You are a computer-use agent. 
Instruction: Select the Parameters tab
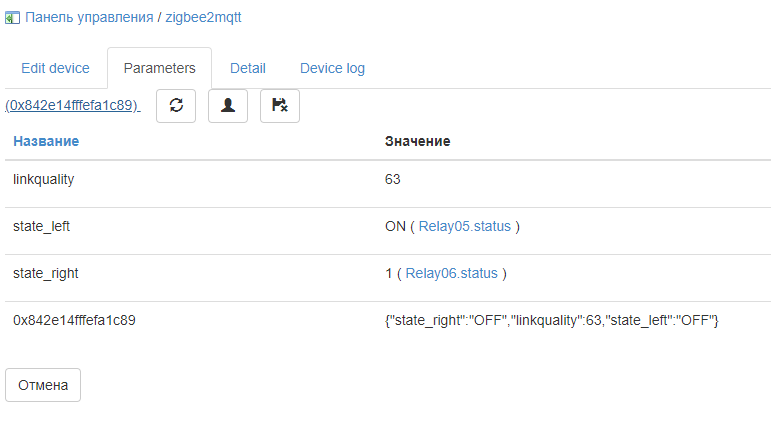[159, 68]
